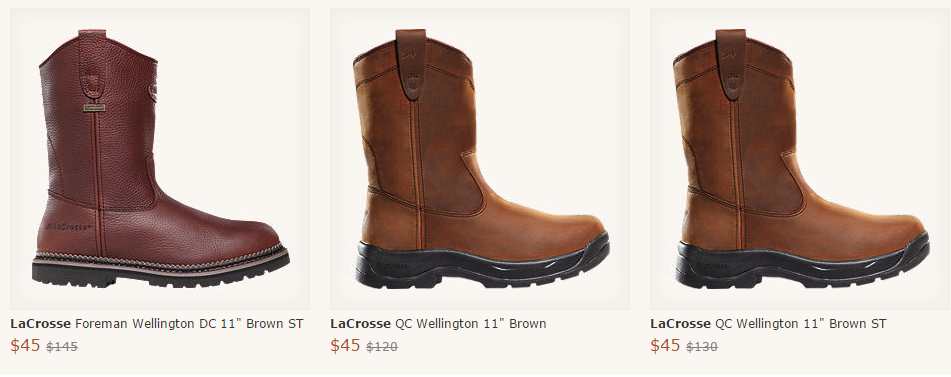Click the struck-through $130 original price
Viewport: 951px width, 377px height.
pos(702,347)
